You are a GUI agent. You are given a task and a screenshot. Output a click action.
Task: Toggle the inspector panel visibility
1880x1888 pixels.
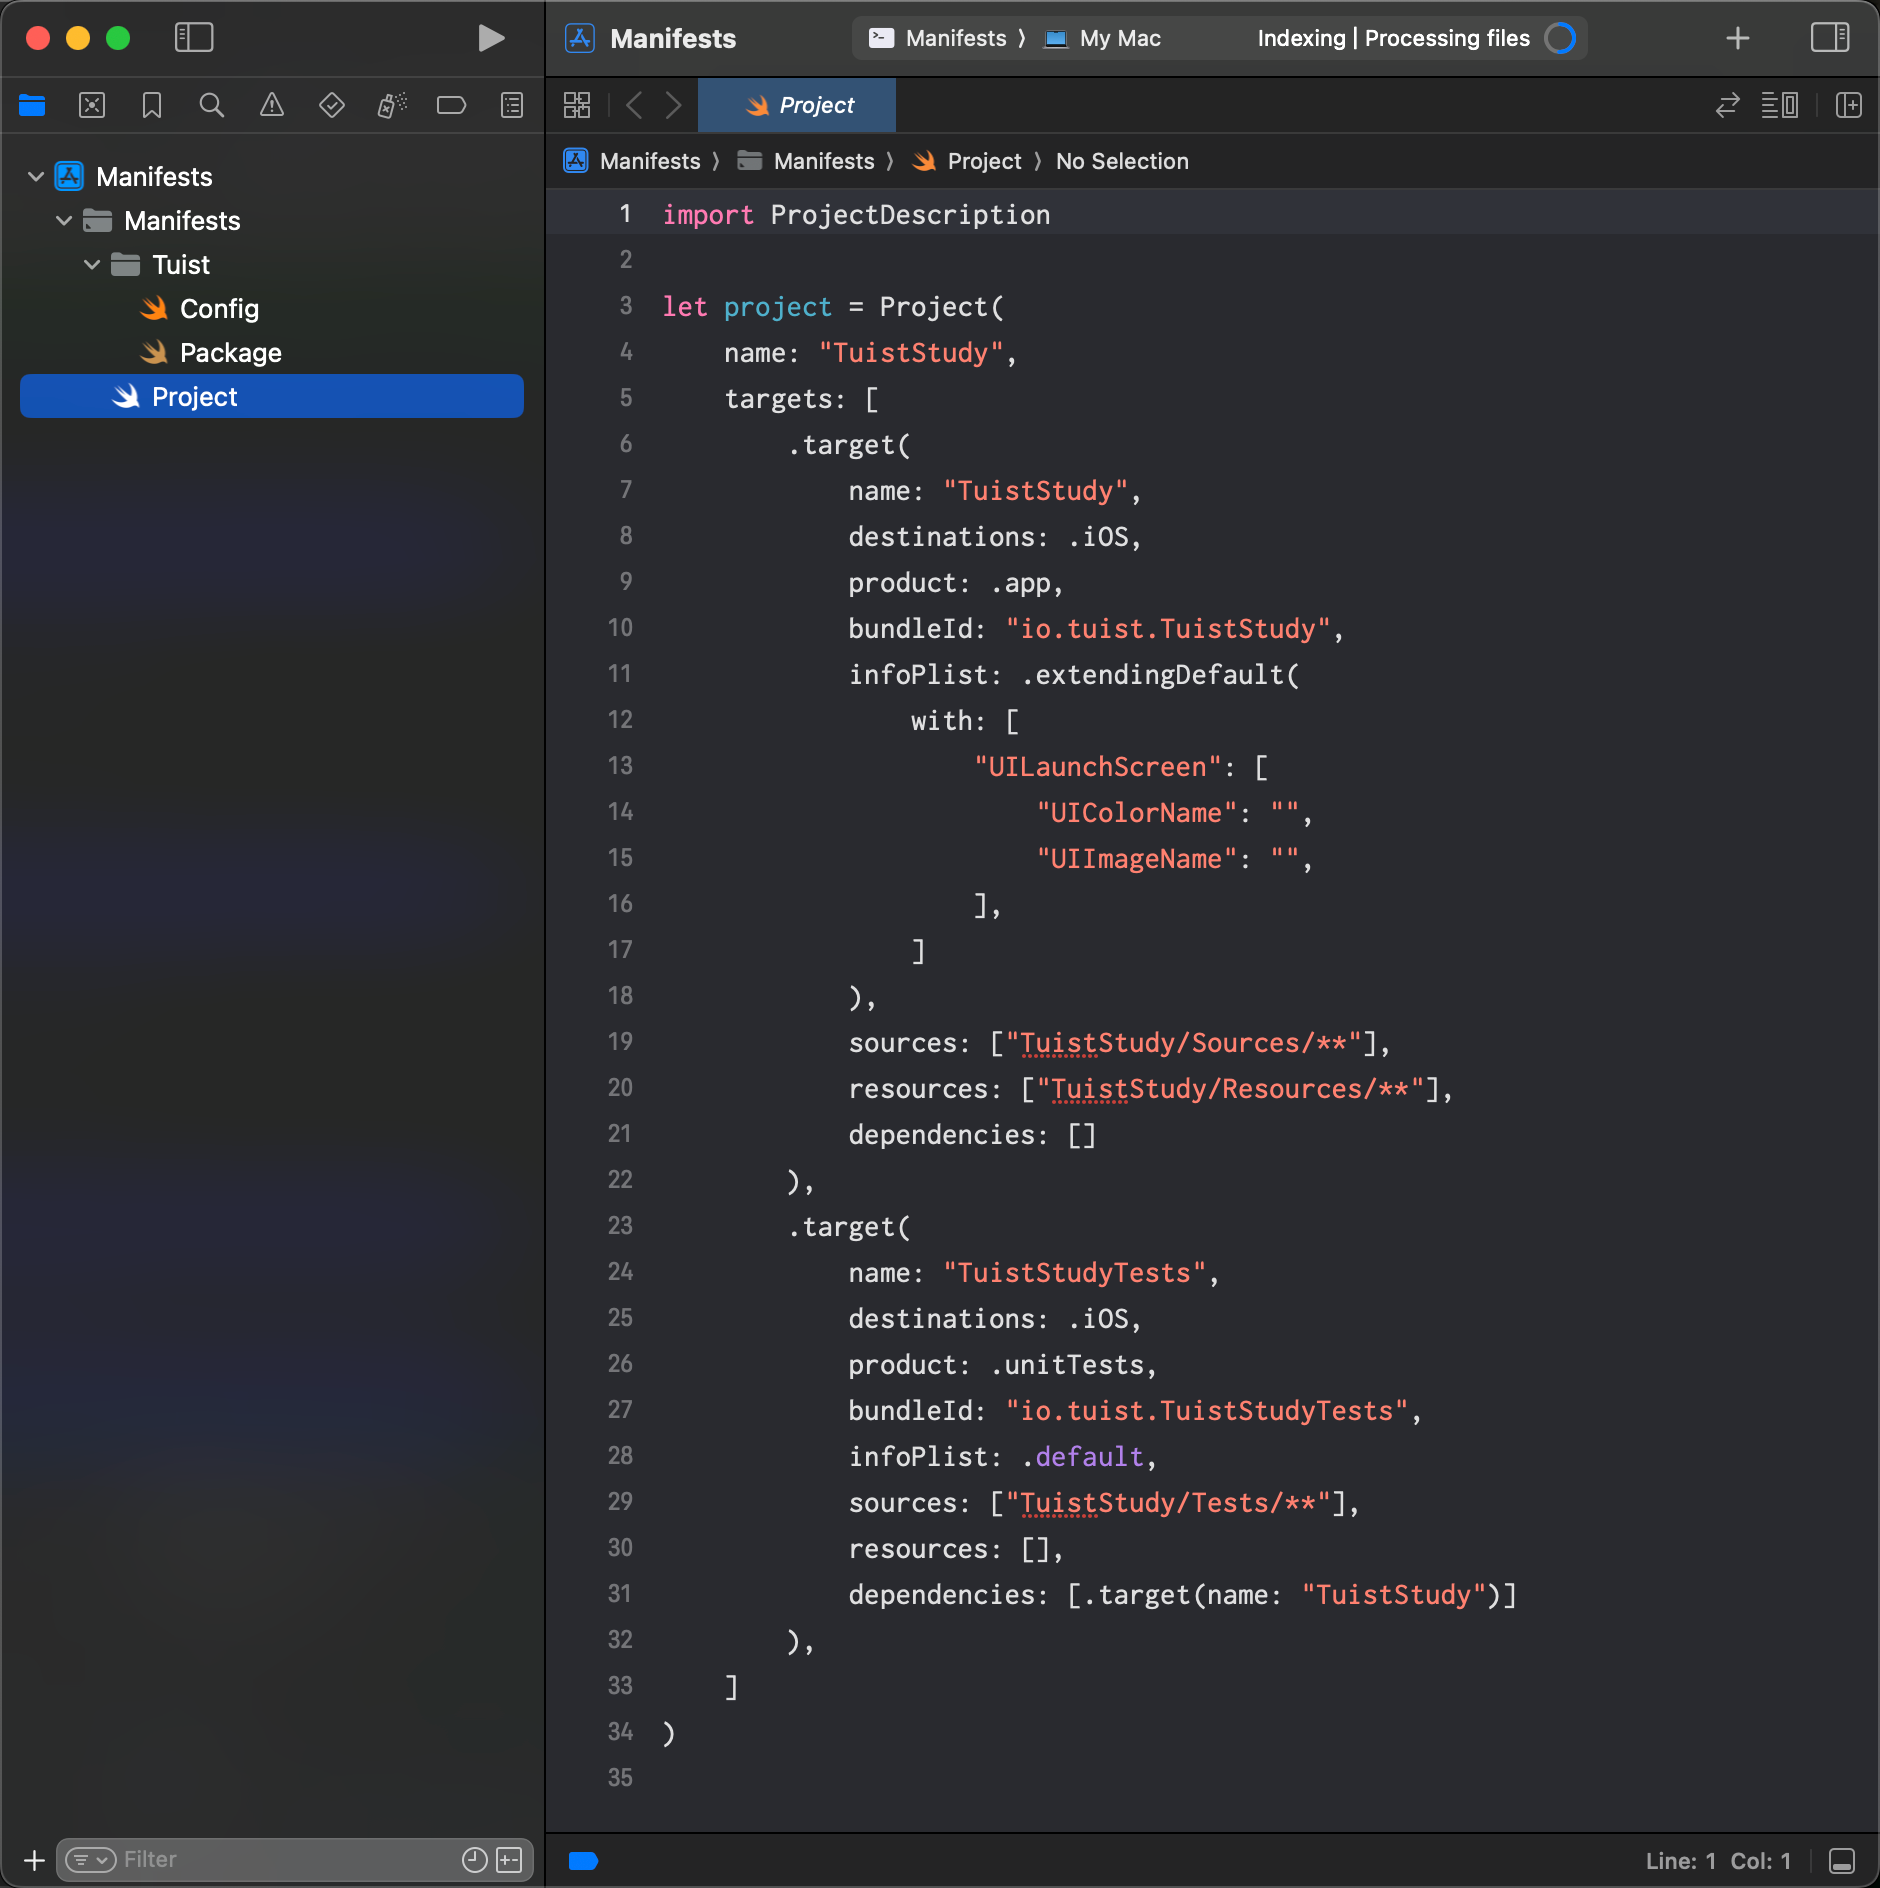pos(1830,38)
